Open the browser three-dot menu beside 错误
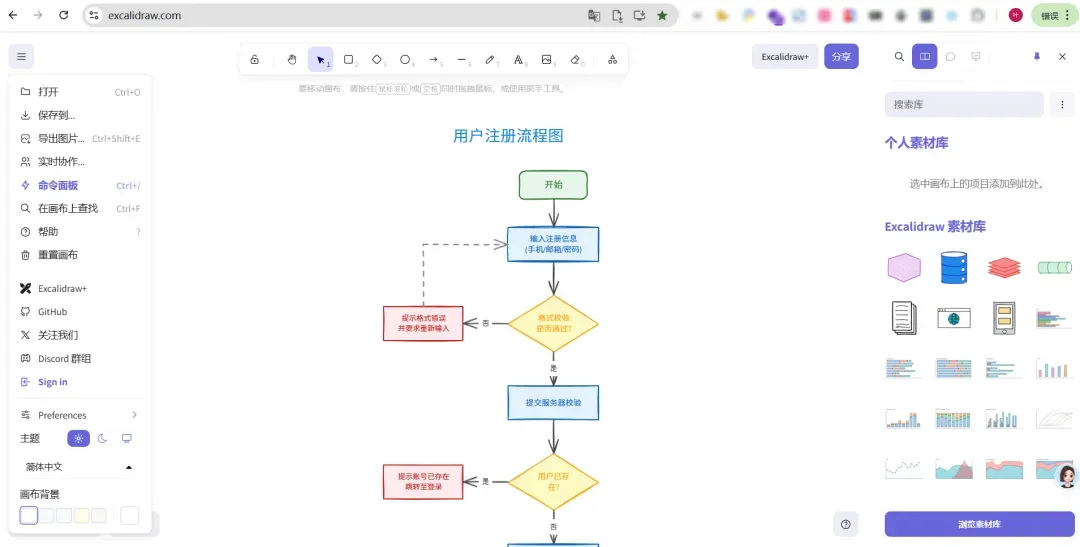 (1068, 15)
